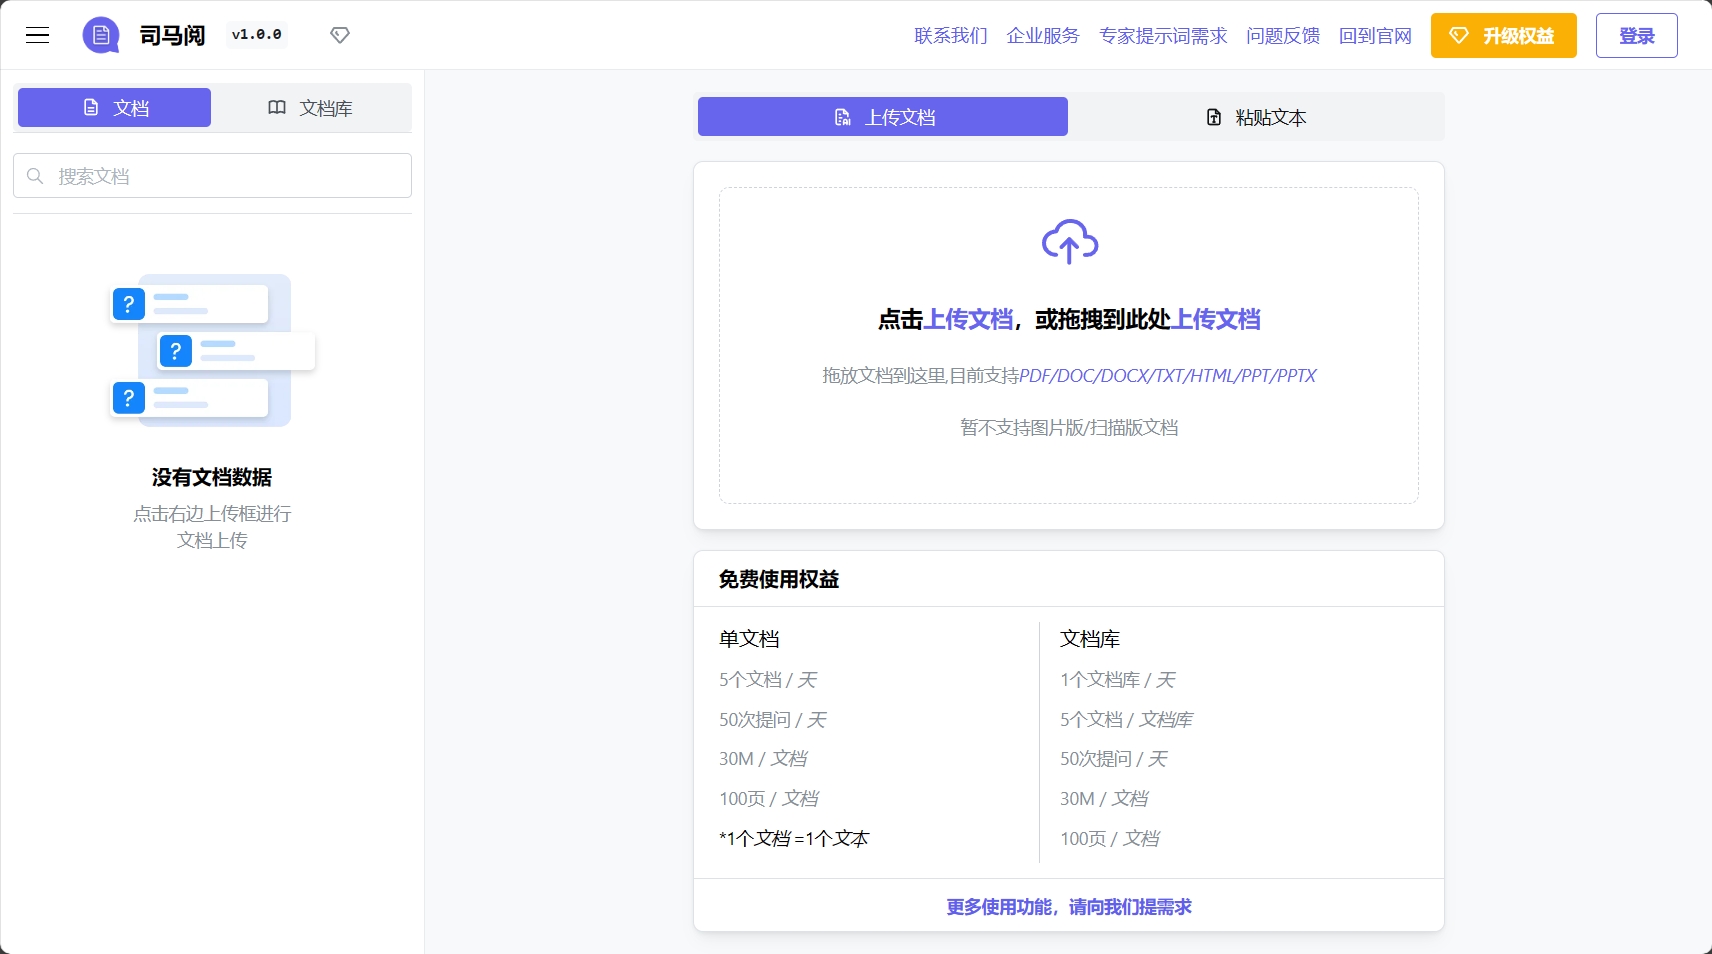Click the 1个文档库 / 天 entry
Screen dimensions: 1712x954
pyautogui.click(x=1118, y=680)
